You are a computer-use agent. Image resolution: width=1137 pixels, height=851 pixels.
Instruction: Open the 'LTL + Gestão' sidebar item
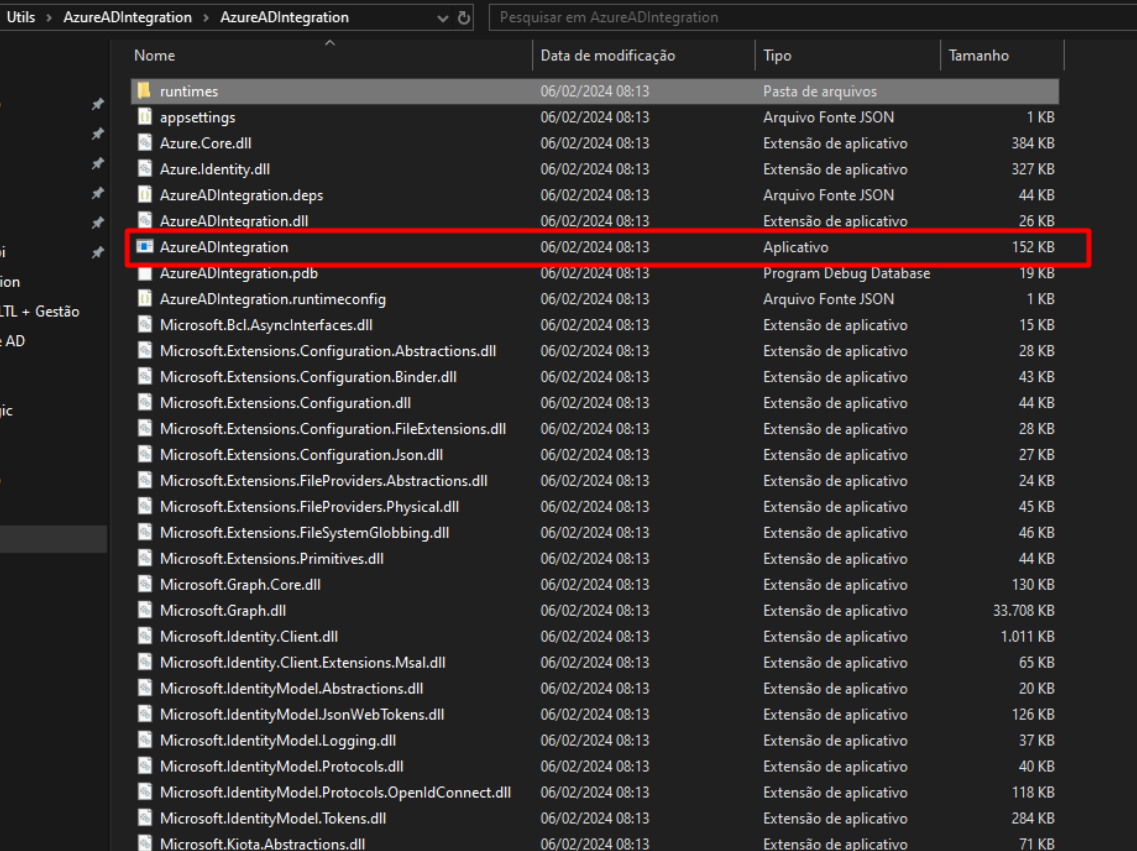(x=40, y=312)
